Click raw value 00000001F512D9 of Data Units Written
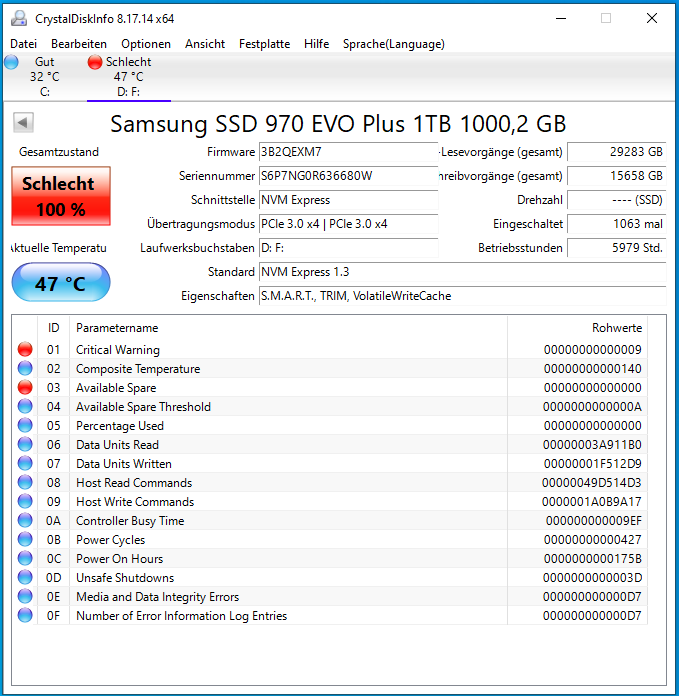Image resolution: width=679 pixels, height=696 pixels. [x=592, y=464]
